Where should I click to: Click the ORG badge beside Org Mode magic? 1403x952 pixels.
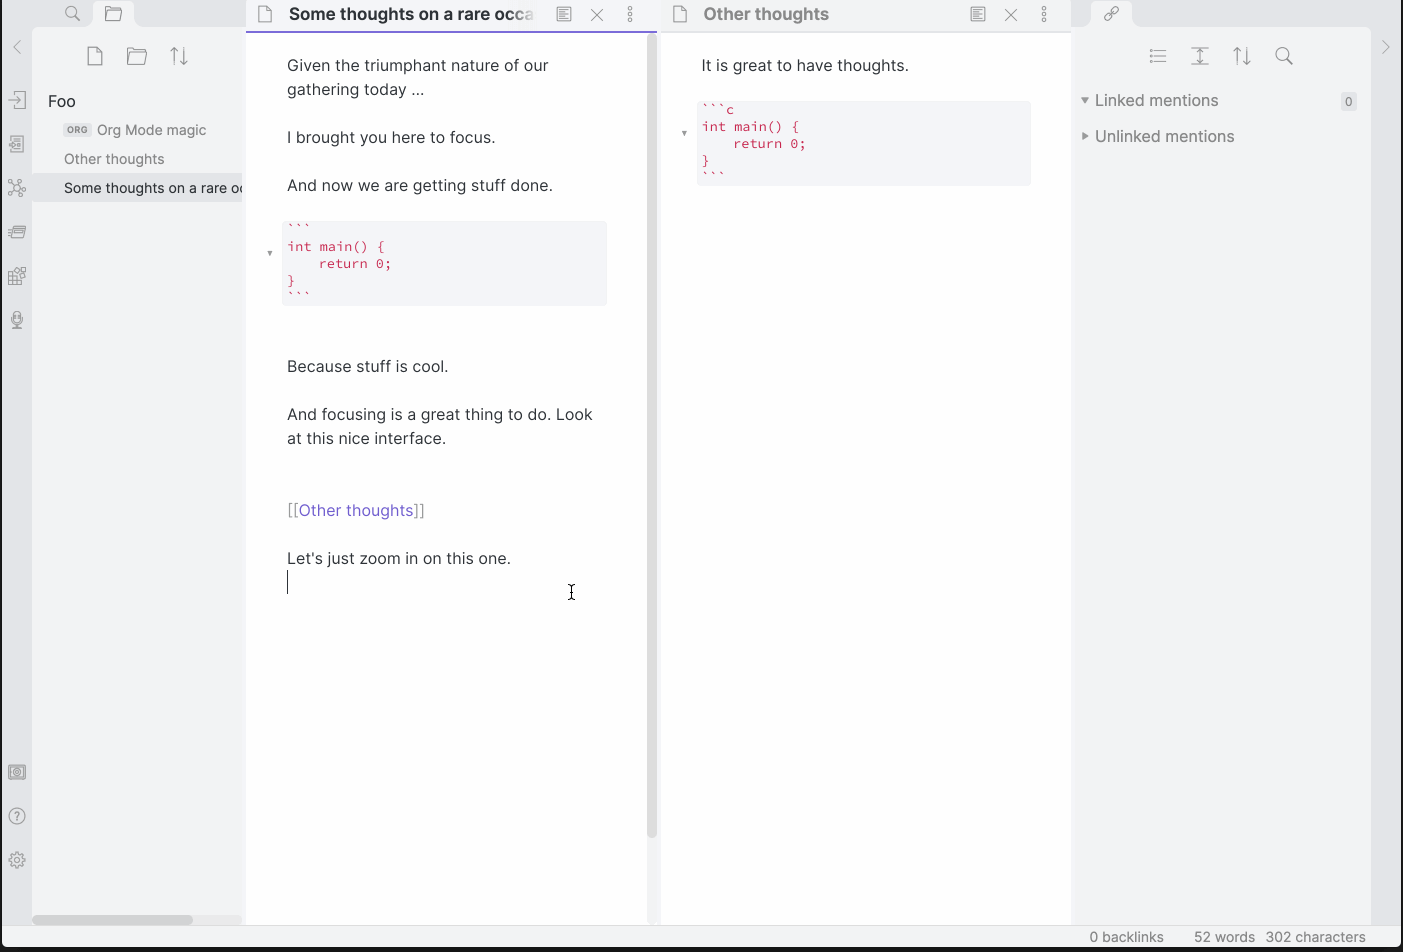77,130
